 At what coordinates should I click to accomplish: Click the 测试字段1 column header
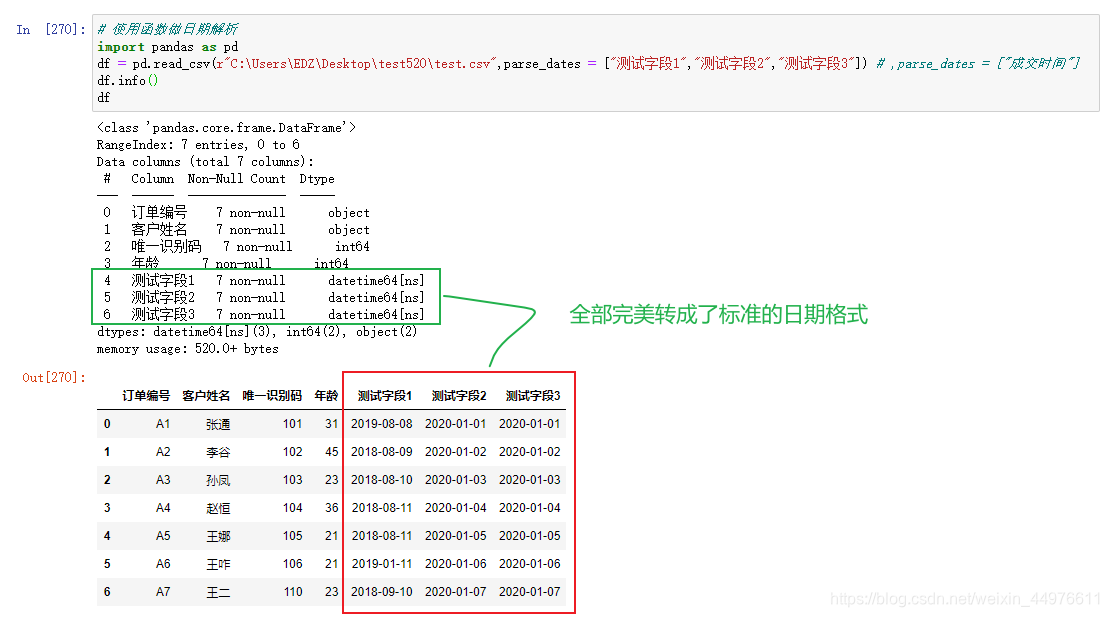pyautogui.click(x=385, y=396)
